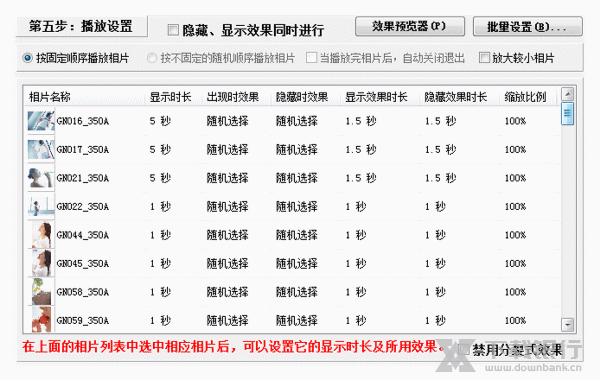Click the 效果预览器(P) button
The image size is (600, 380).
[410, 26]
